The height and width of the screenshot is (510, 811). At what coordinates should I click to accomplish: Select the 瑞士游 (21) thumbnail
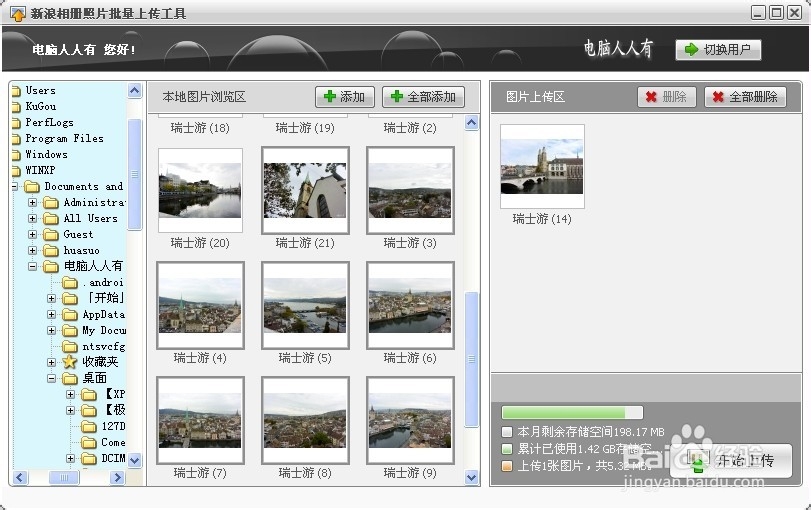pos(305,190)
